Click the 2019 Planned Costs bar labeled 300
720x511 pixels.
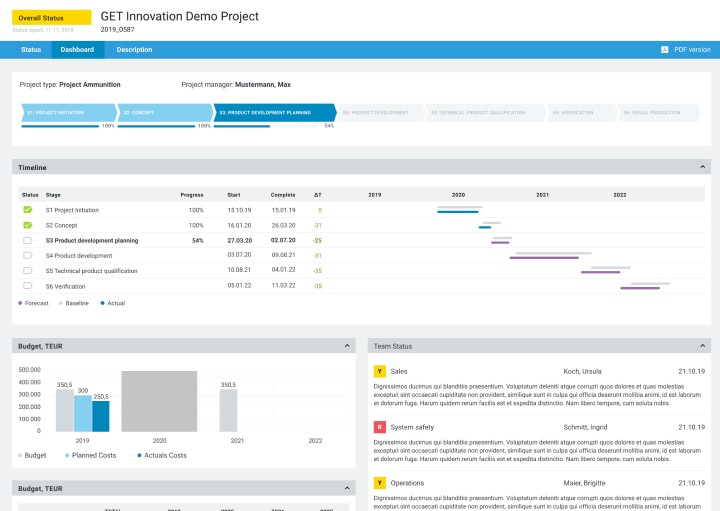(x=83, y=413)
